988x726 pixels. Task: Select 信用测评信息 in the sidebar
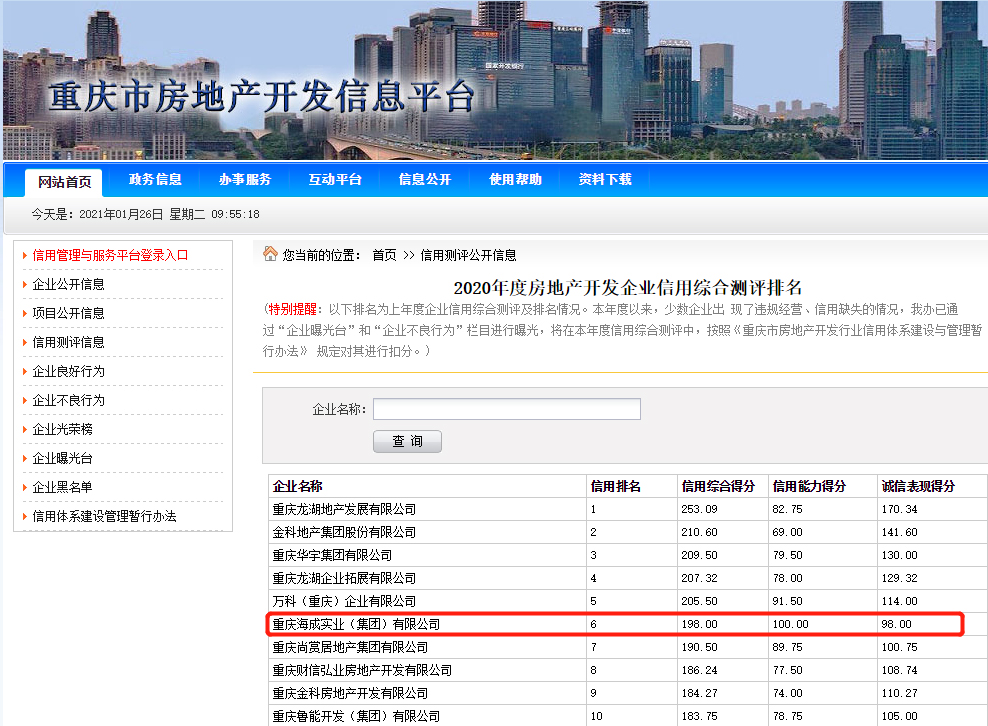[x=68, y=342]
